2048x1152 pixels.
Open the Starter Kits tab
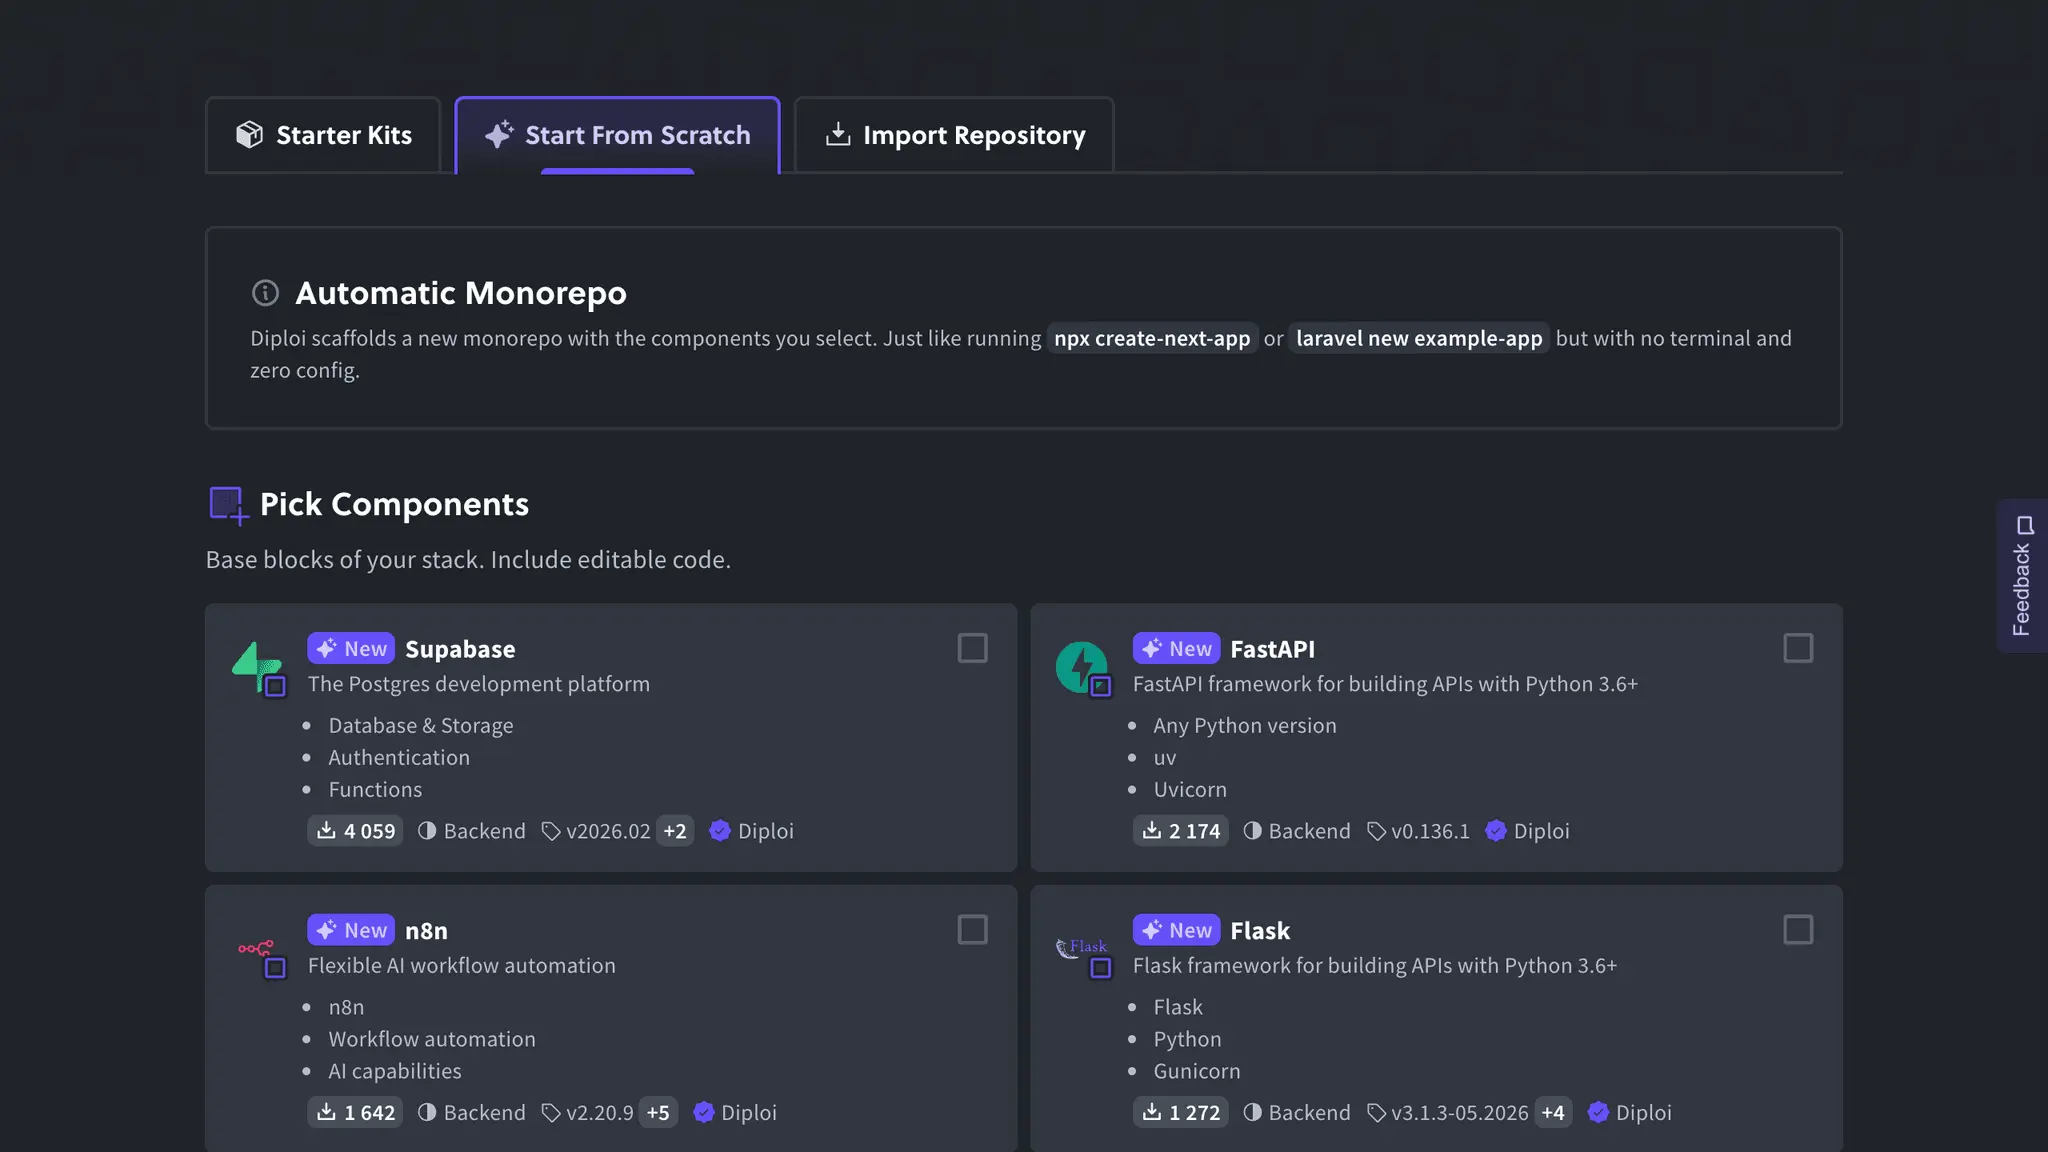tap(323, 135)
